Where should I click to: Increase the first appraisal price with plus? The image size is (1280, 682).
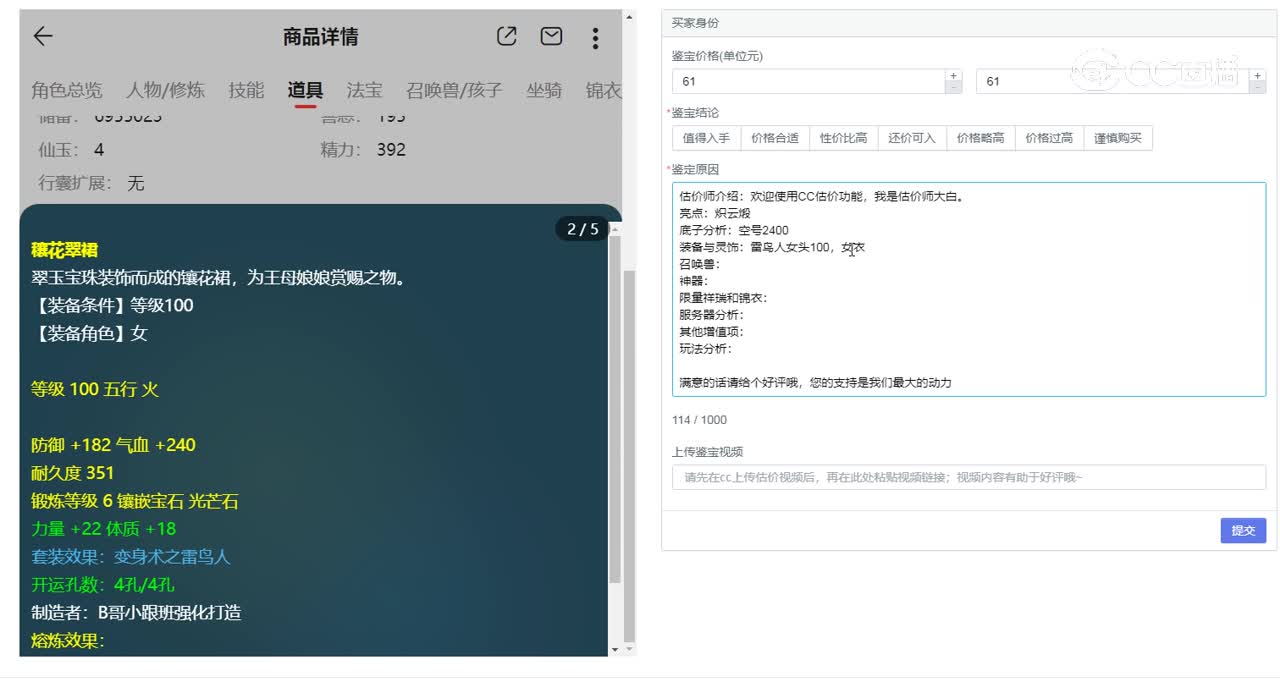click(x=953, y=75)
